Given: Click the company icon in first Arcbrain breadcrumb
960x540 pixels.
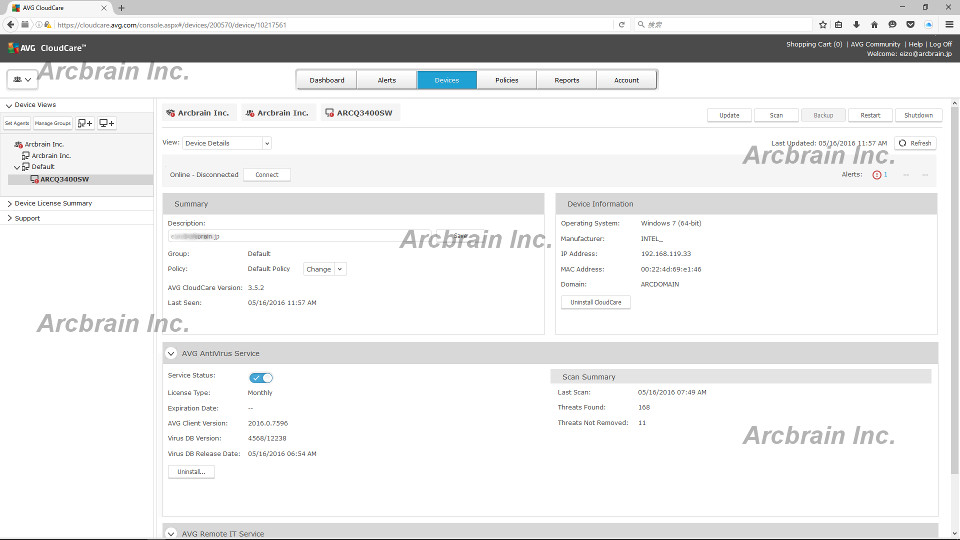Looking at the screenshot, I should point(171,113).
